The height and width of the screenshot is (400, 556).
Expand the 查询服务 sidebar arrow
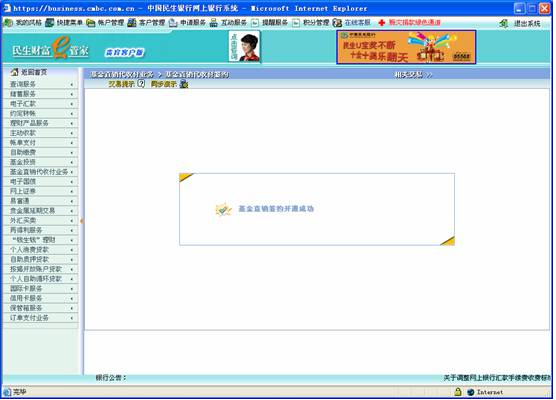(72, 84)
